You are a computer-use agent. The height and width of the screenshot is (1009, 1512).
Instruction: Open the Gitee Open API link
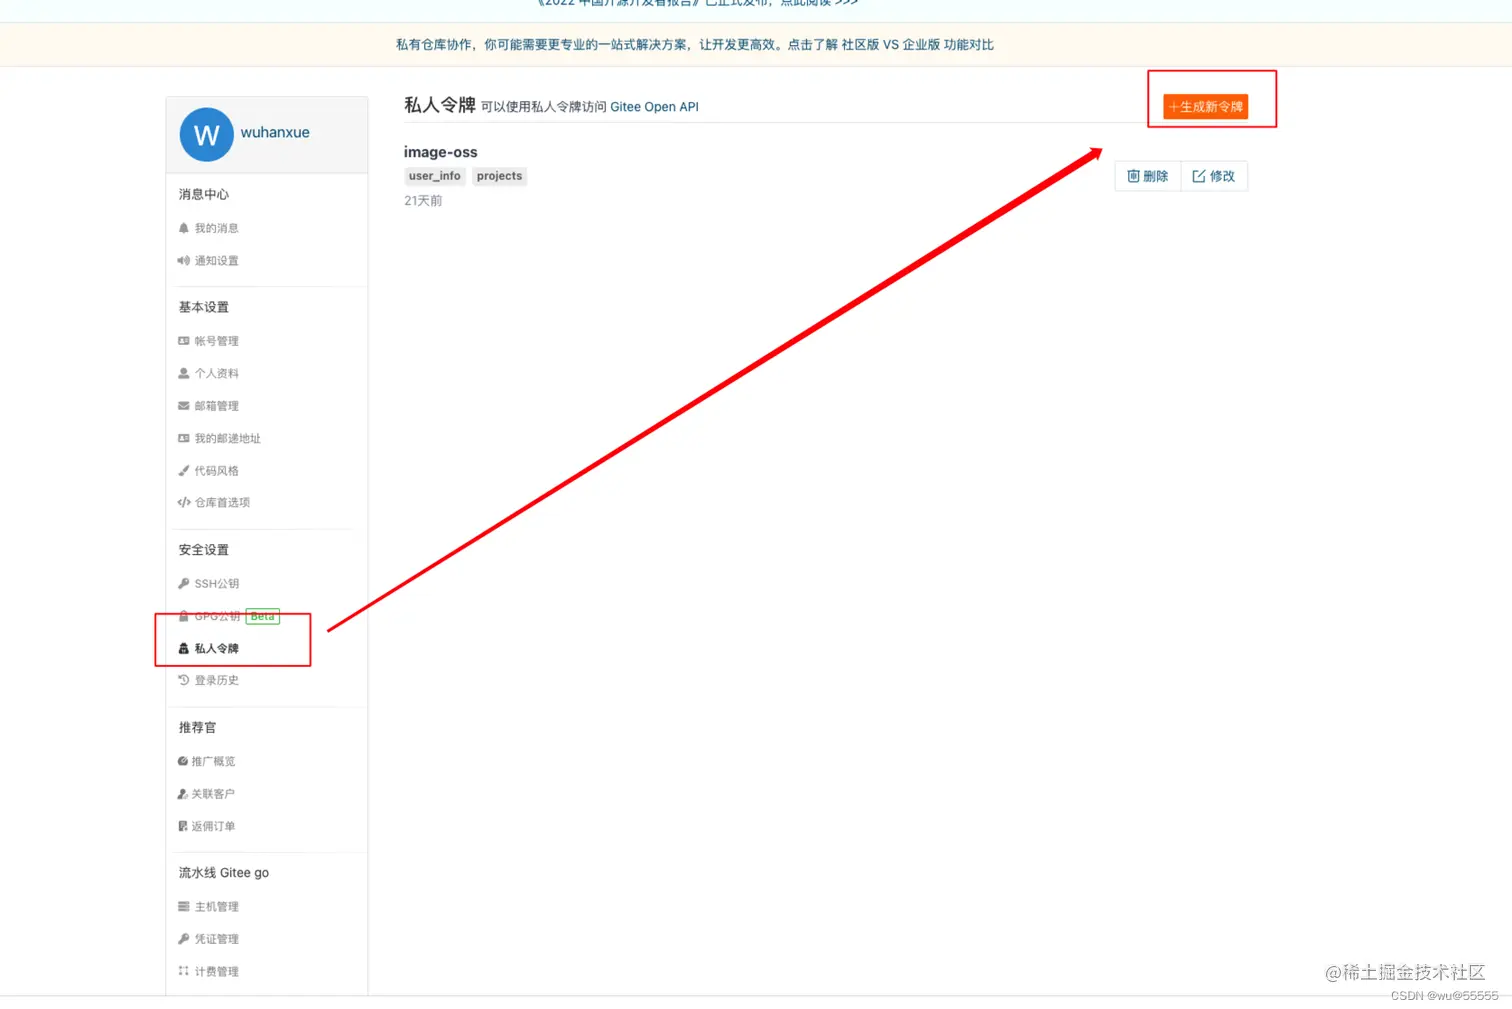[x=654, y=107]
